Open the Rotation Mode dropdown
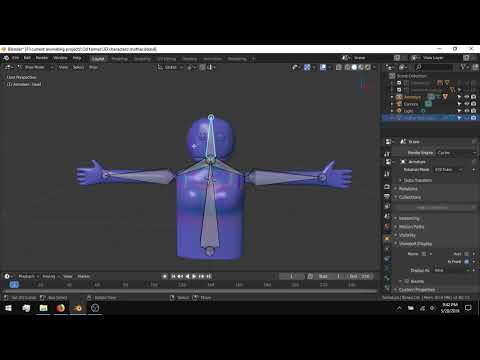 pos(448,170)
